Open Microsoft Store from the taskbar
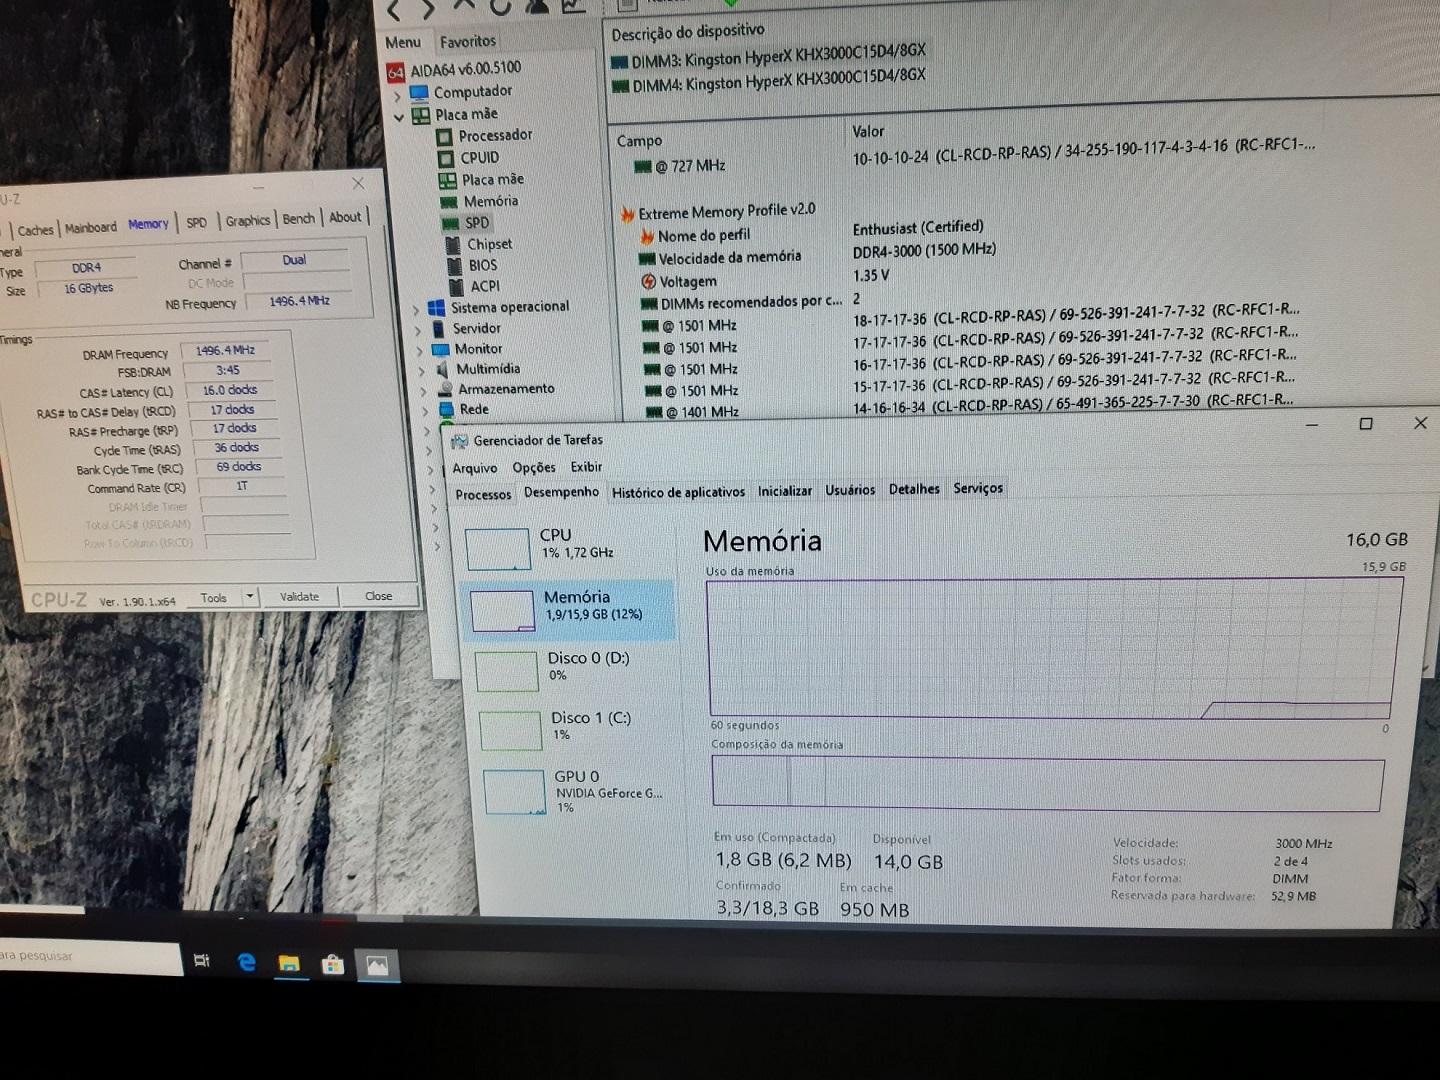The width and height of the screenshot is (1440, 1080). point(333,964)
